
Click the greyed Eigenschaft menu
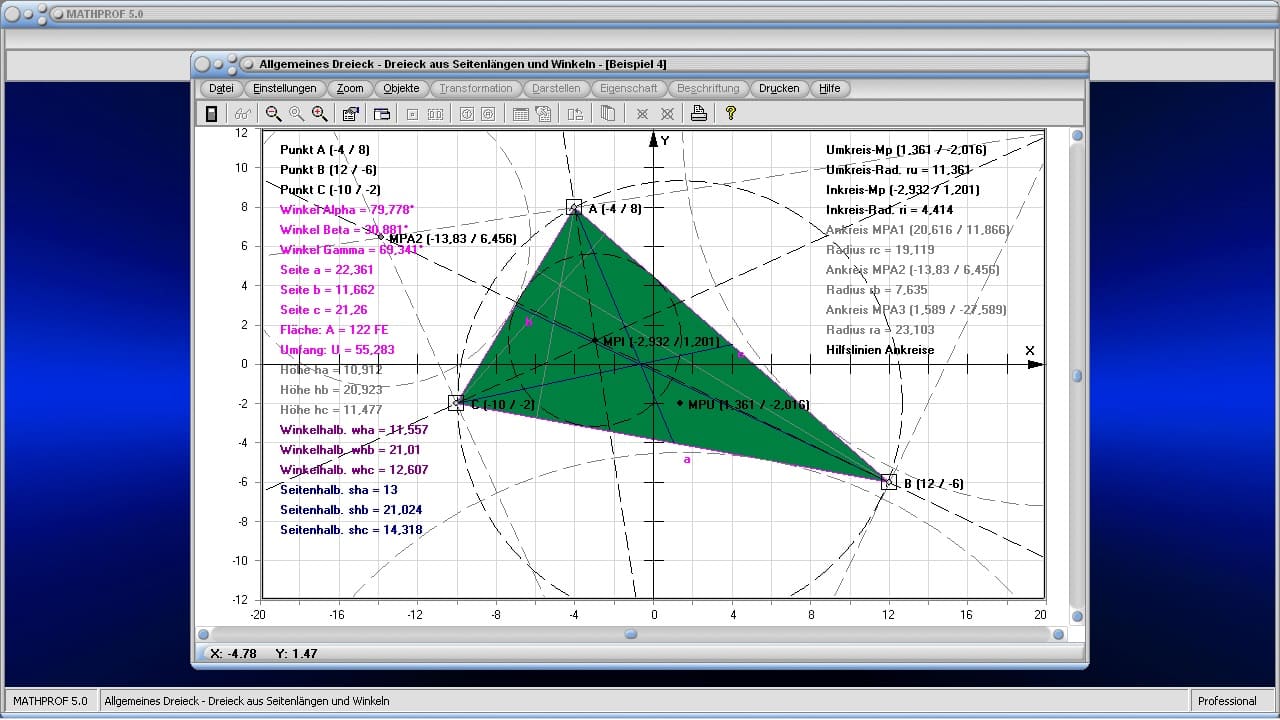click(x=629, y=88)
